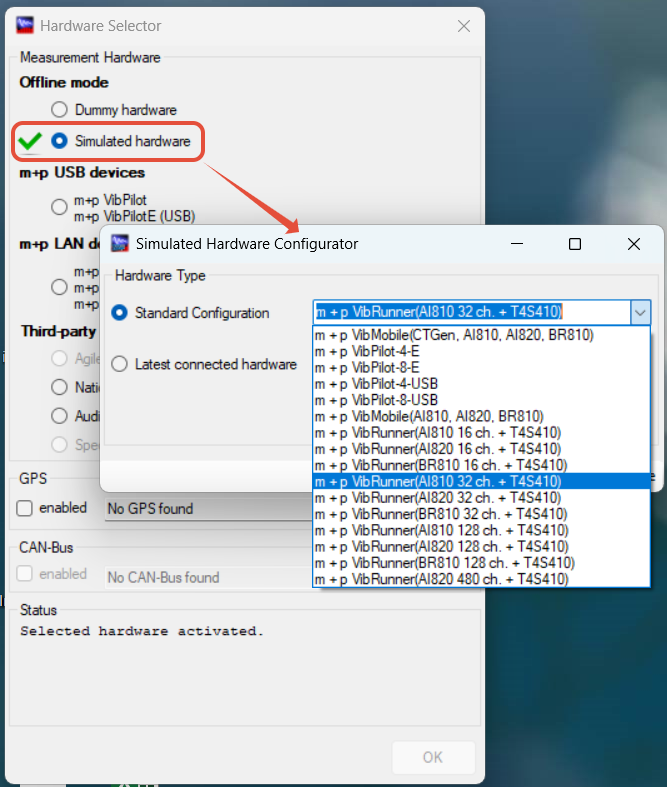Click the Hardware Selector title bar app icon
667x787 pixels.
tap(25, 25)
